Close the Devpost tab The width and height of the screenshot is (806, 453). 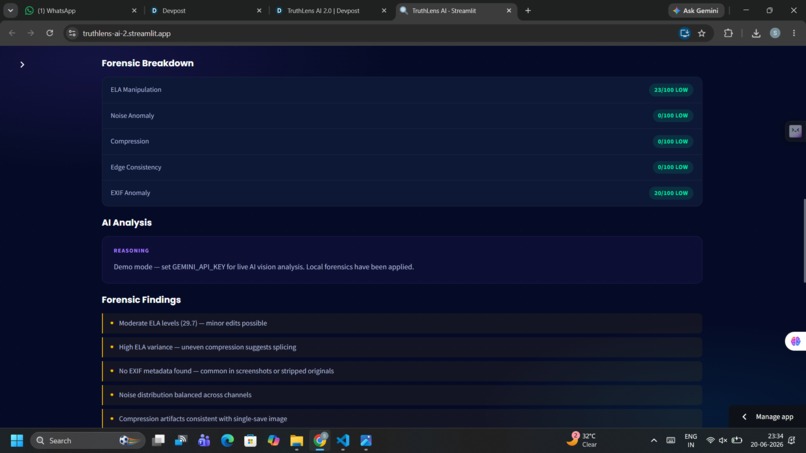(x=259, y=10)
